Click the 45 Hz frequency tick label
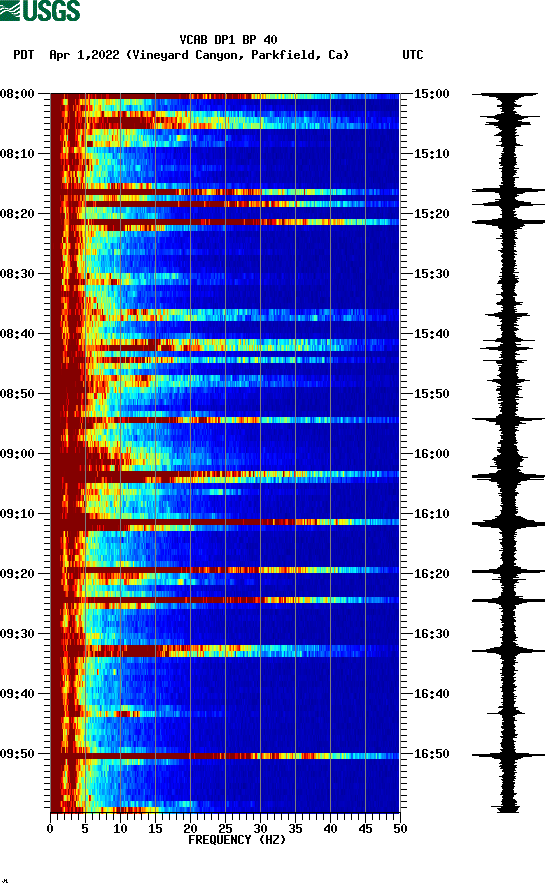The height and width of the screenshot is (892, 552). click(365, 829)
